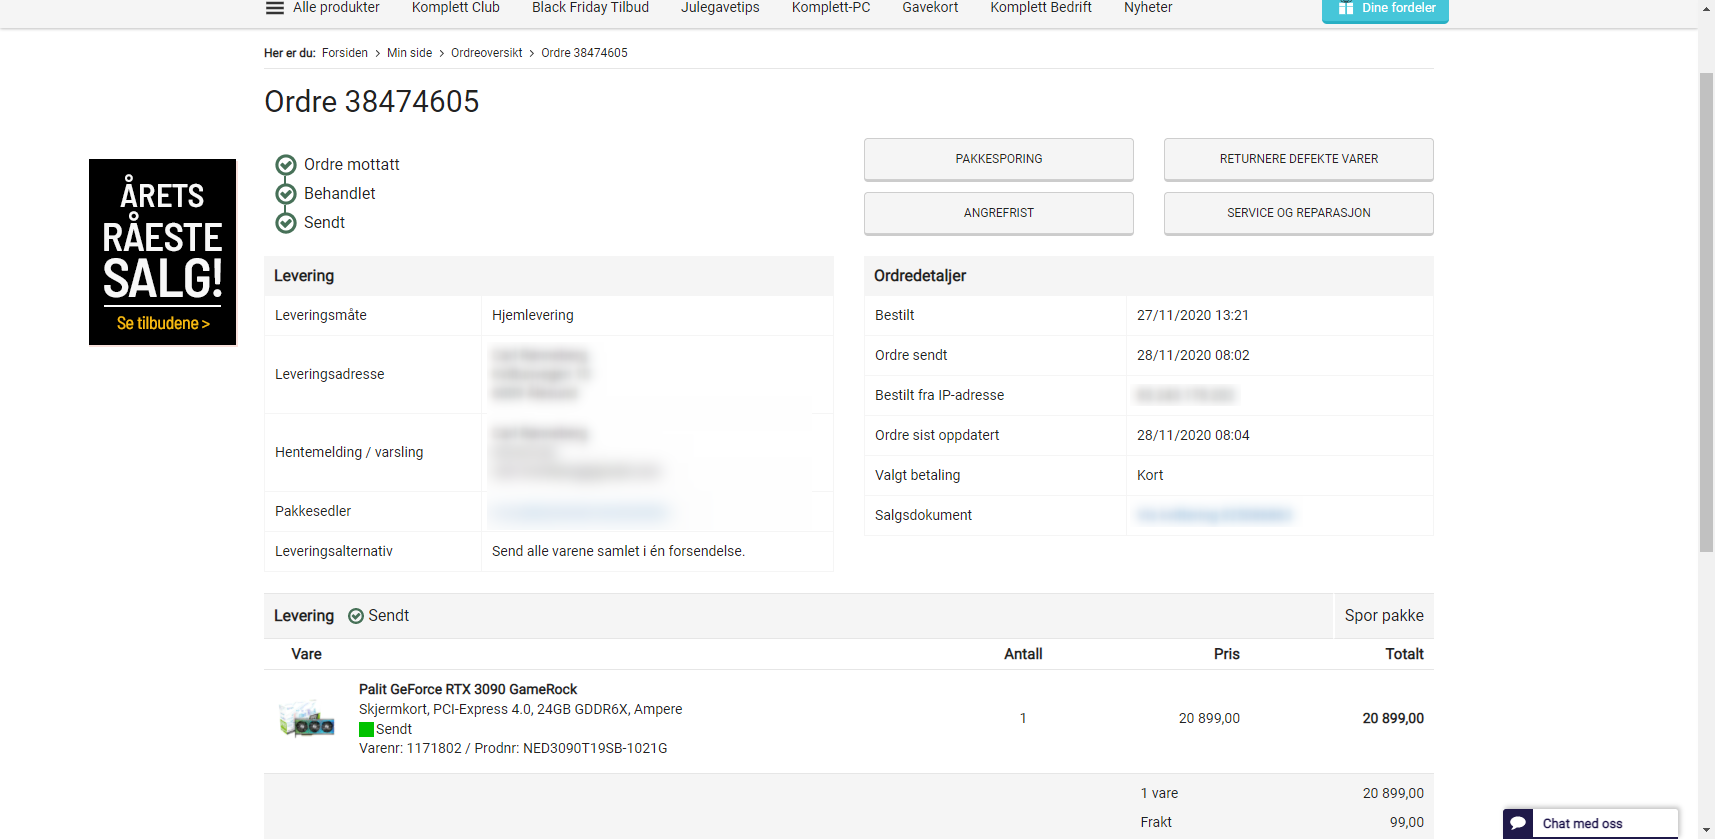Click the Ordre sist oppdatert time 28/11/2020 08:04
The width and height of the screenshot is (1715, 839).
tap(1193, 435)
